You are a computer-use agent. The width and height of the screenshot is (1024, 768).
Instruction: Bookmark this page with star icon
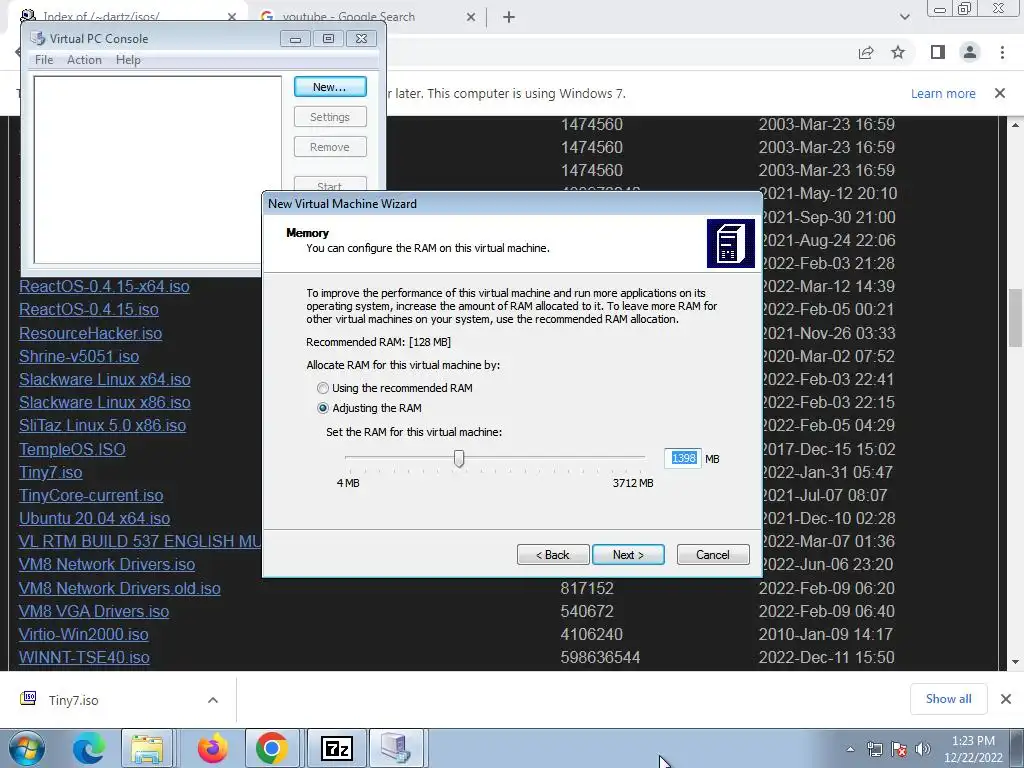tap(898, 52)
